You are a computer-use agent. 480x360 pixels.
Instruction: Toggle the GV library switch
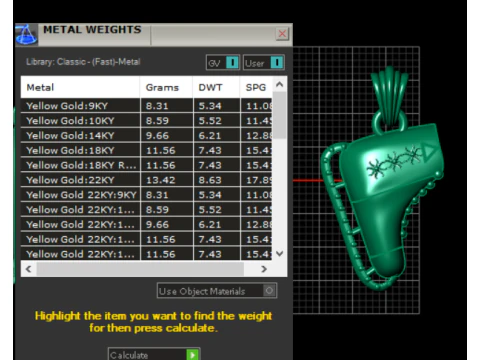tap(223, 63)
